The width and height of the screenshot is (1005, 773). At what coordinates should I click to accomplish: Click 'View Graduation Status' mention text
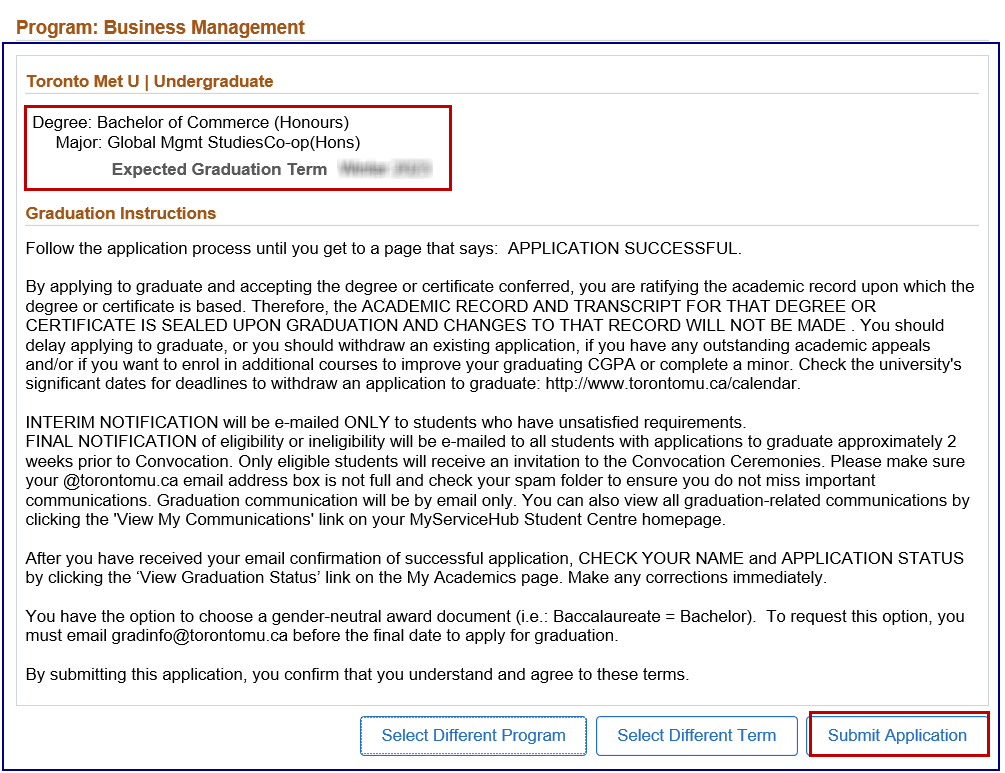[228, 578]
